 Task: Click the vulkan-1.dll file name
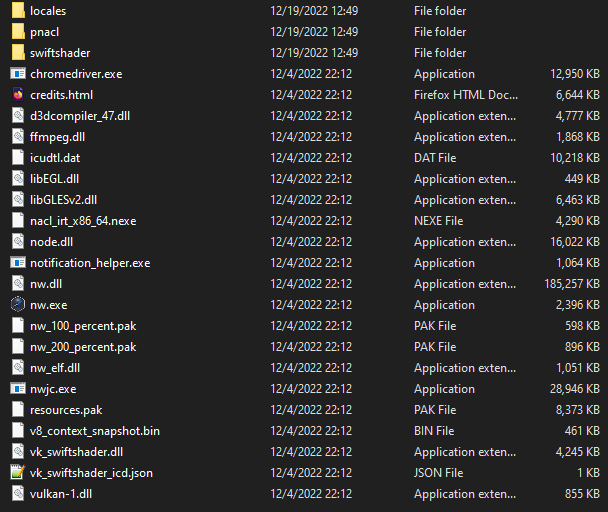coord(61,494)
